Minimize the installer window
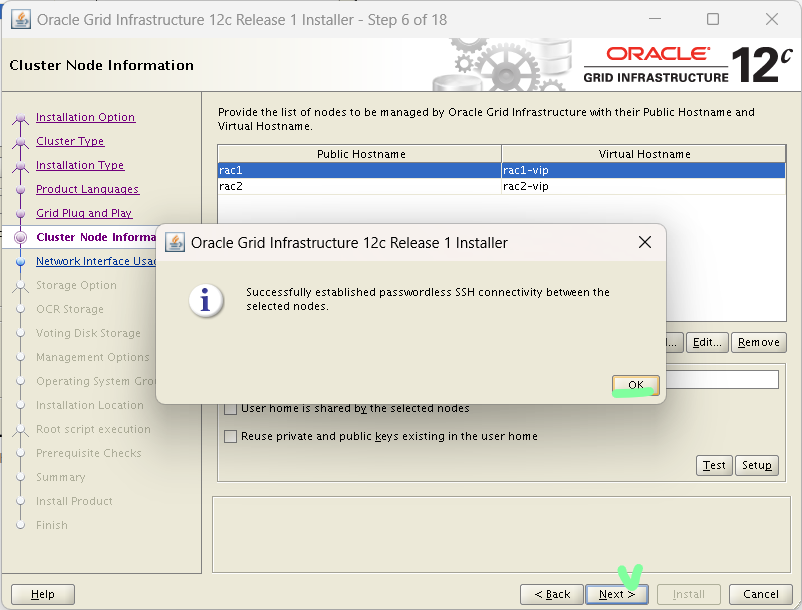This screenshot has width=802, height=610. tap(655, 19)
